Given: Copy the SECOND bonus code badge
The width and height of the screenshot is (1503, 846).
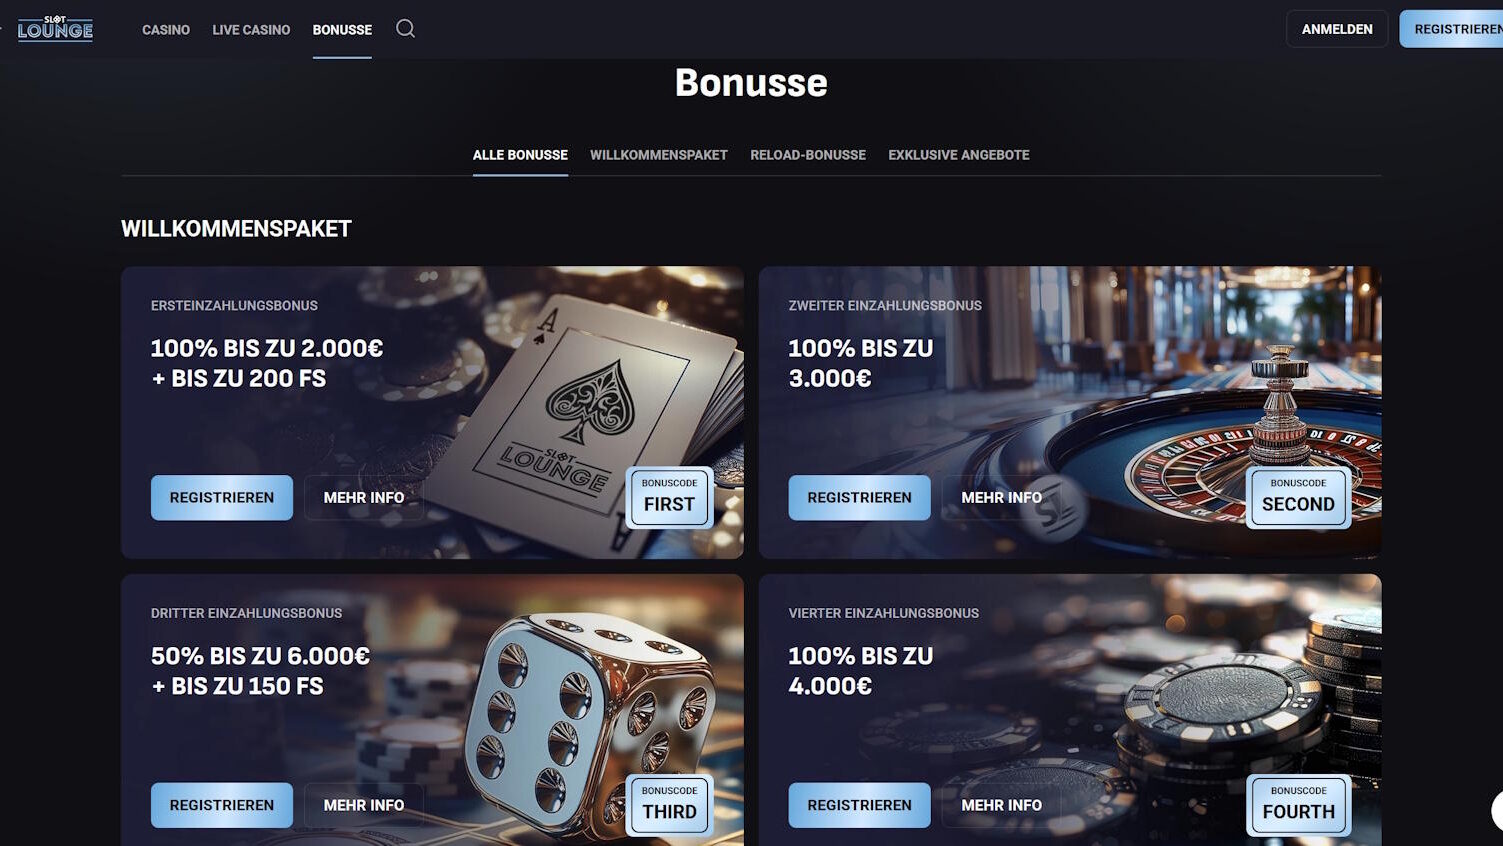Looking at the screenshot, I should [1298, 497].
